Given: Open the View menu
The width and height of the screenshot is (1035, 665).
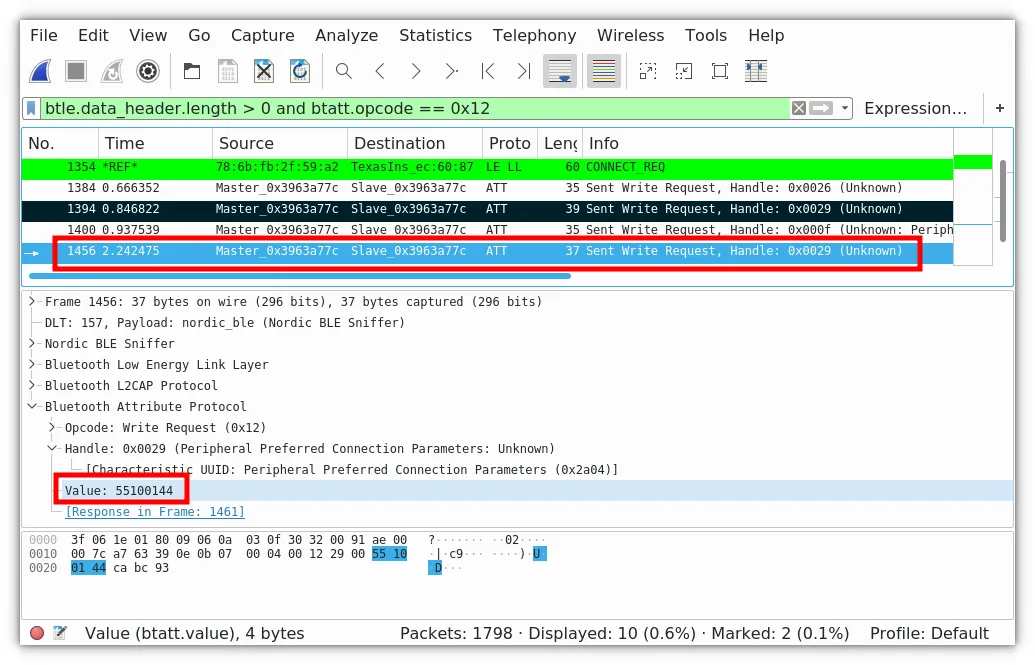Looking at the screenshot, I should click(148, 36).
